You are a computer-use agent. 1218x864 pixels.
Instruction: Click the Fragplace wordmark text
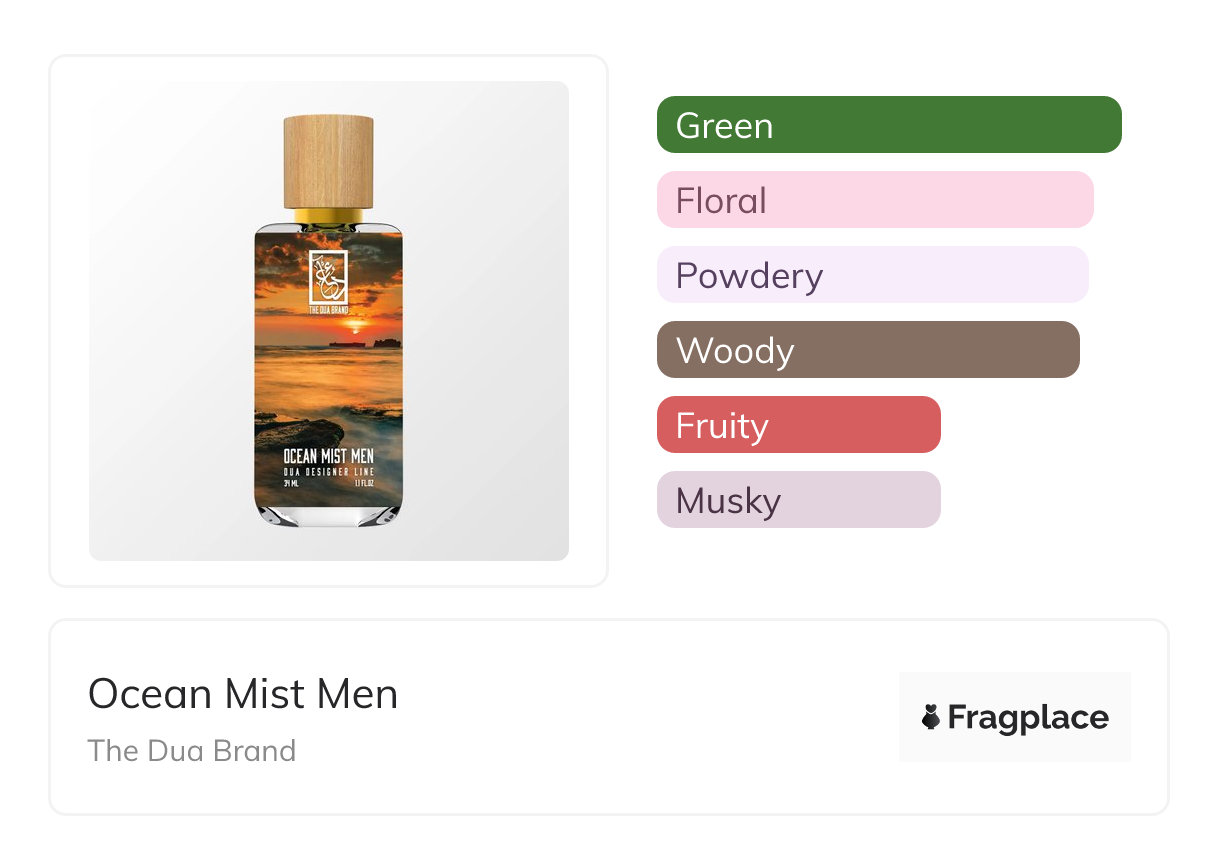pos(1028,717)
